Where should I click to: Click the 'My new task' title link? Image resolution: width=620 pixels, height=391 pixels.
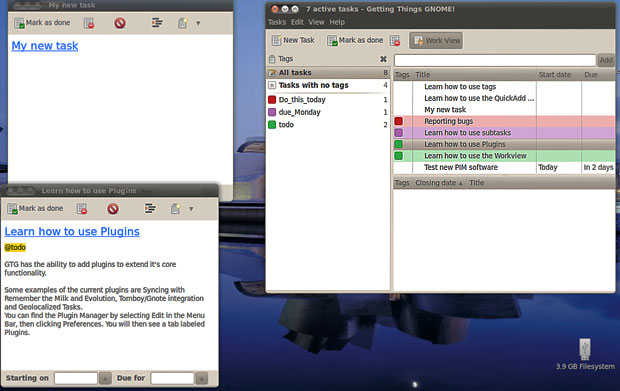(x=45, y=46)
